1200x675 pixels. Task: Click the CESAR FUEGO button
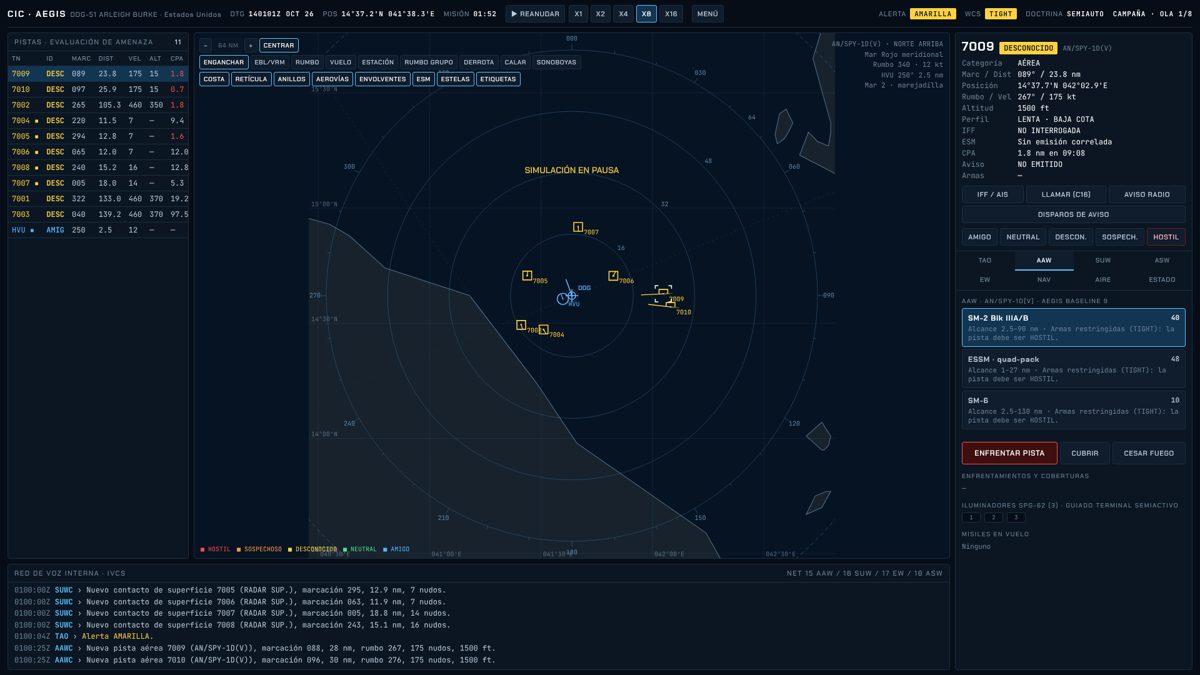click(x=1149, y=453)
